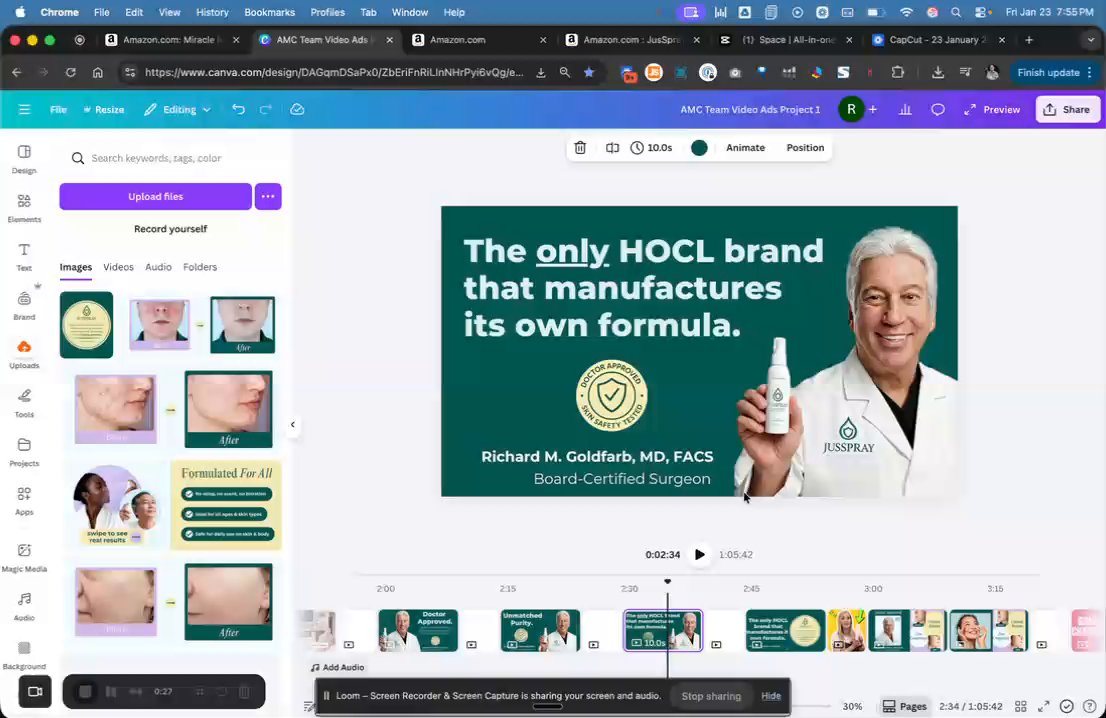Viewport: 1106px width, 718px height.
Task: Open the Brand panel
Action: point(24,306)
